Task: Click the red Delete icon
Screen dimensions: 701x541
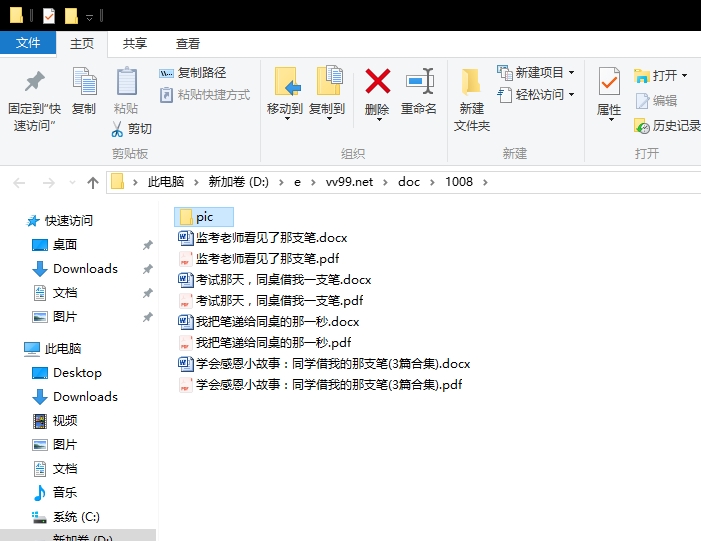Action: (377, 81)
